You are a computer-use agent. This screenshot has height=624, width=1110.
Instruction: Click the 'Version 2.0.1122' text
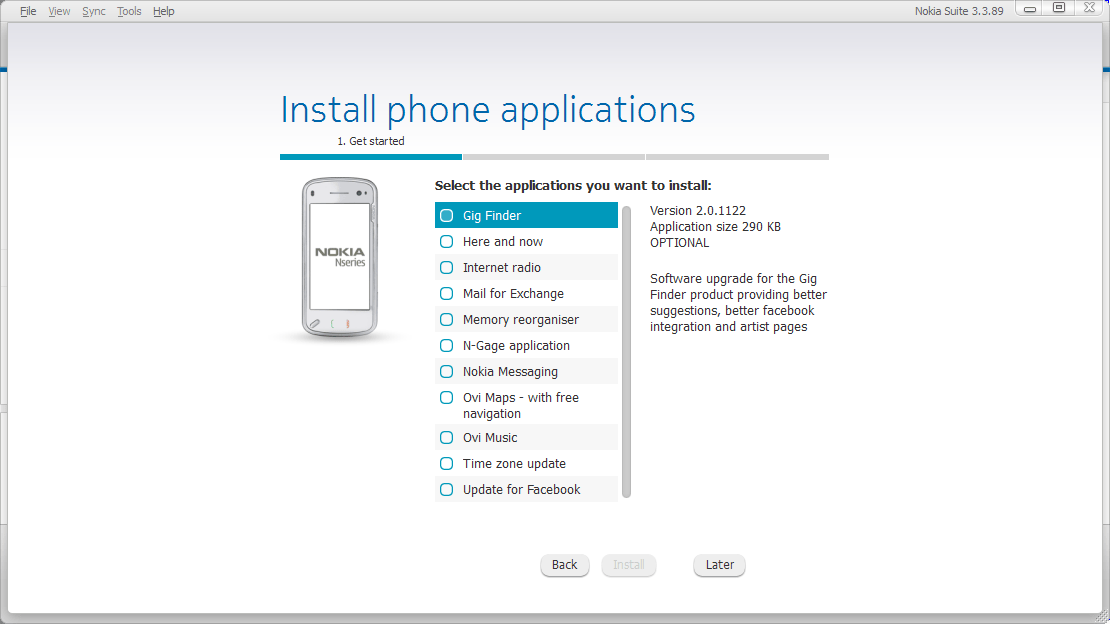pyautogui.click(x=698, y=210)
